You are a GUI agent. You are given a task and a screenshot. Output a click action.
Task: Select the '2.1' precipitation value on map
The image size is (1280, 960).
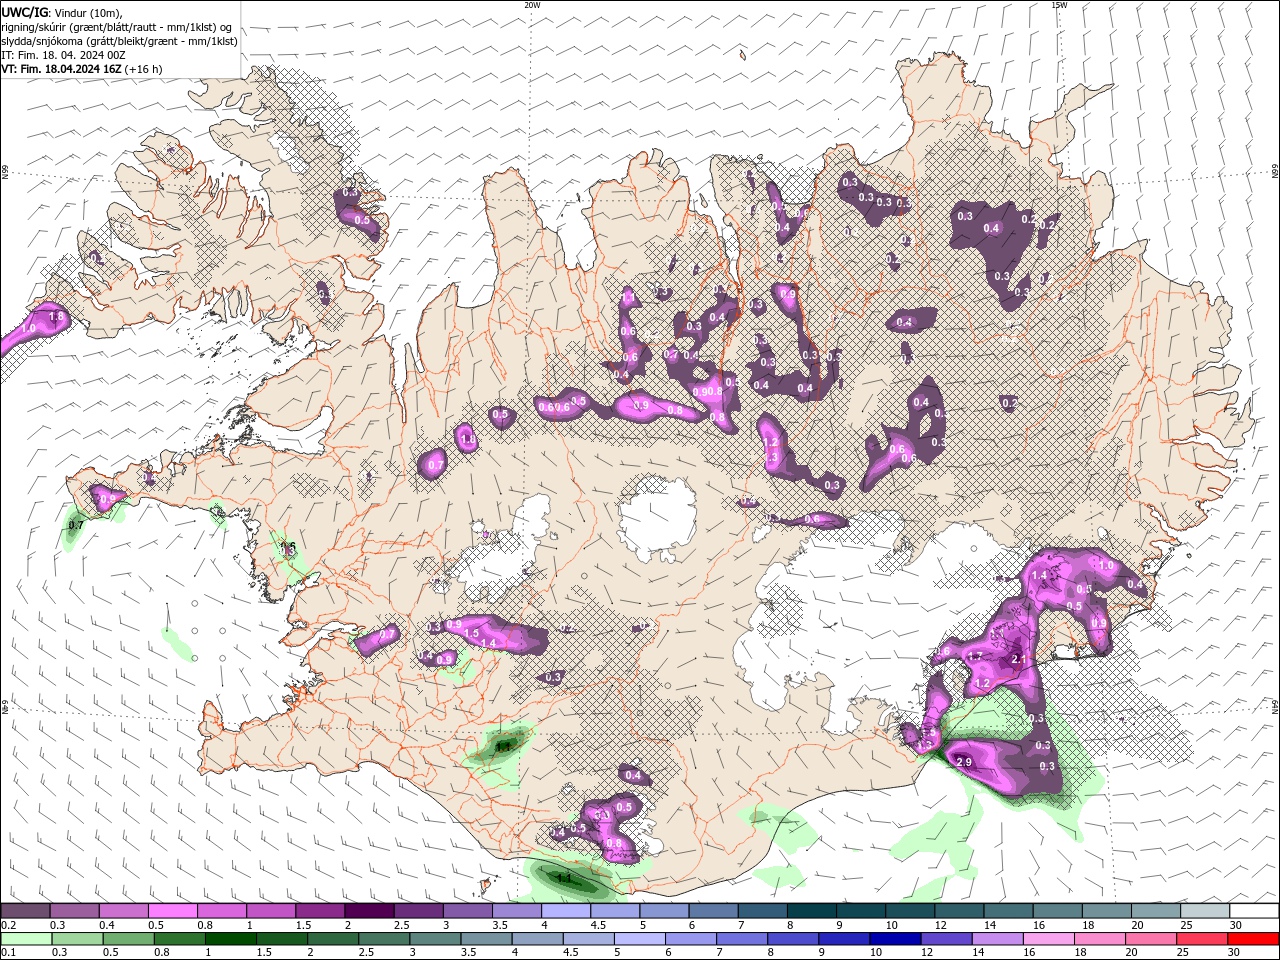pos(1018,659)
